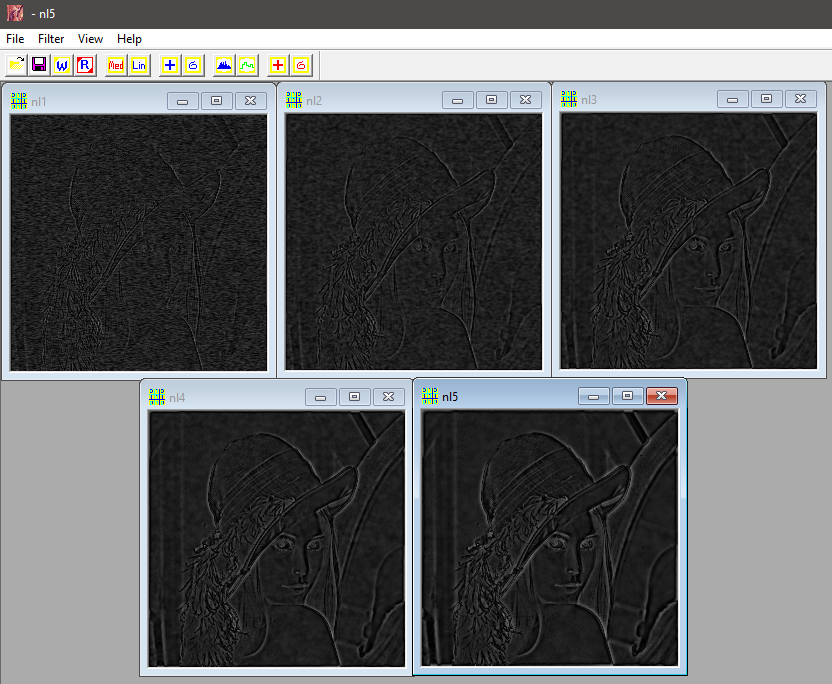Minimize the nl5 window

click(594, 396)
